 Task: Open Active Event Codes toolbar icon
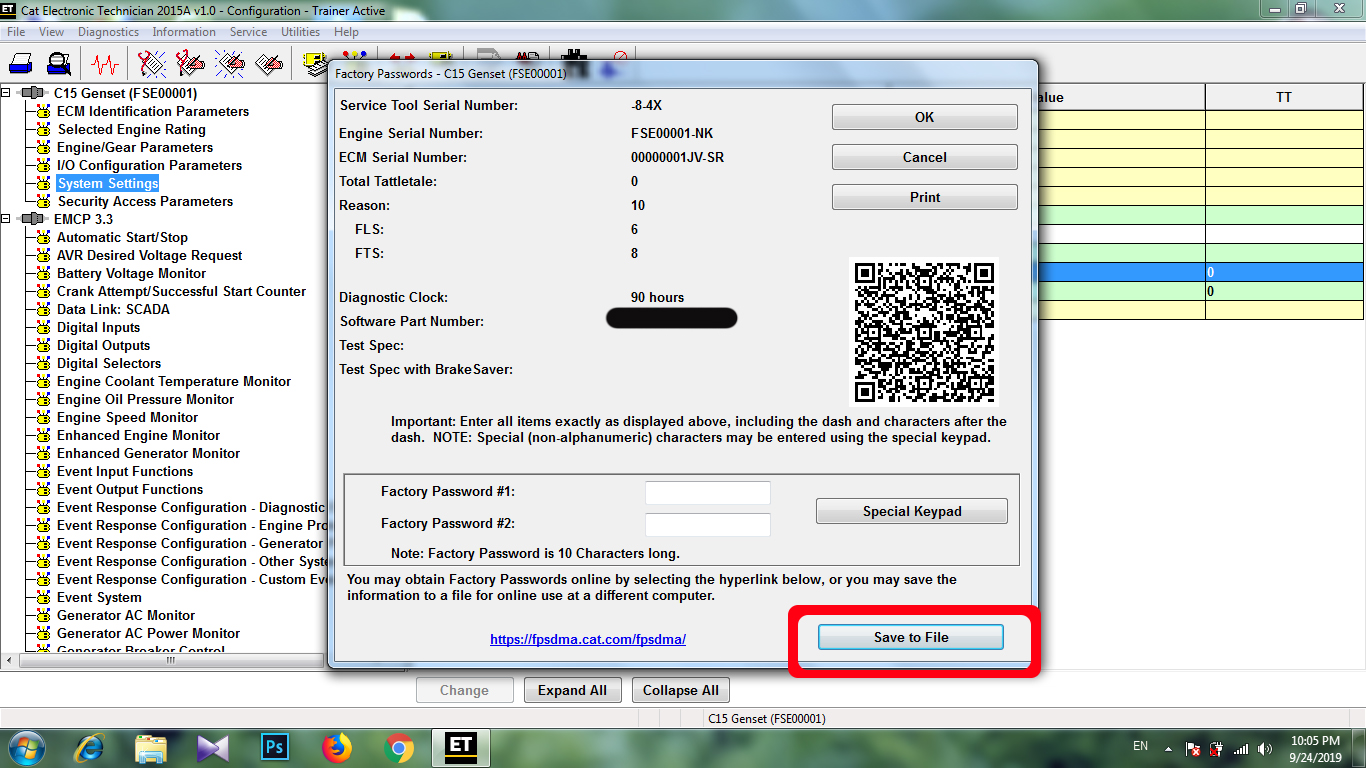[230, 64]
